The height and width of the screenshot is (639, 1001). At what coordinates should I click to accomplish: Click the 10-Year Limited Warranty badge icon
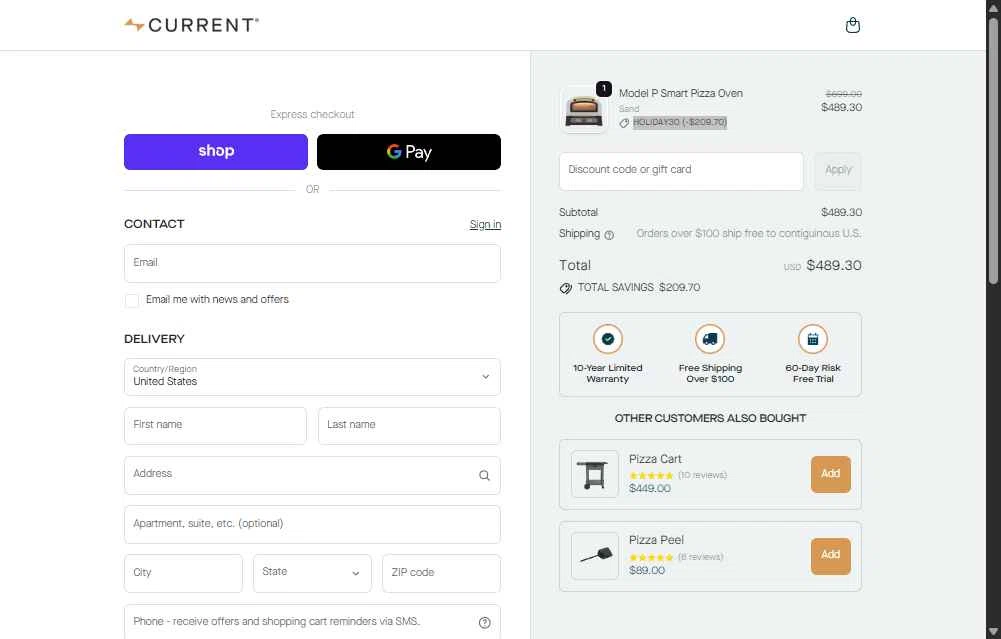pyautogui.click(x=608, y=339)
